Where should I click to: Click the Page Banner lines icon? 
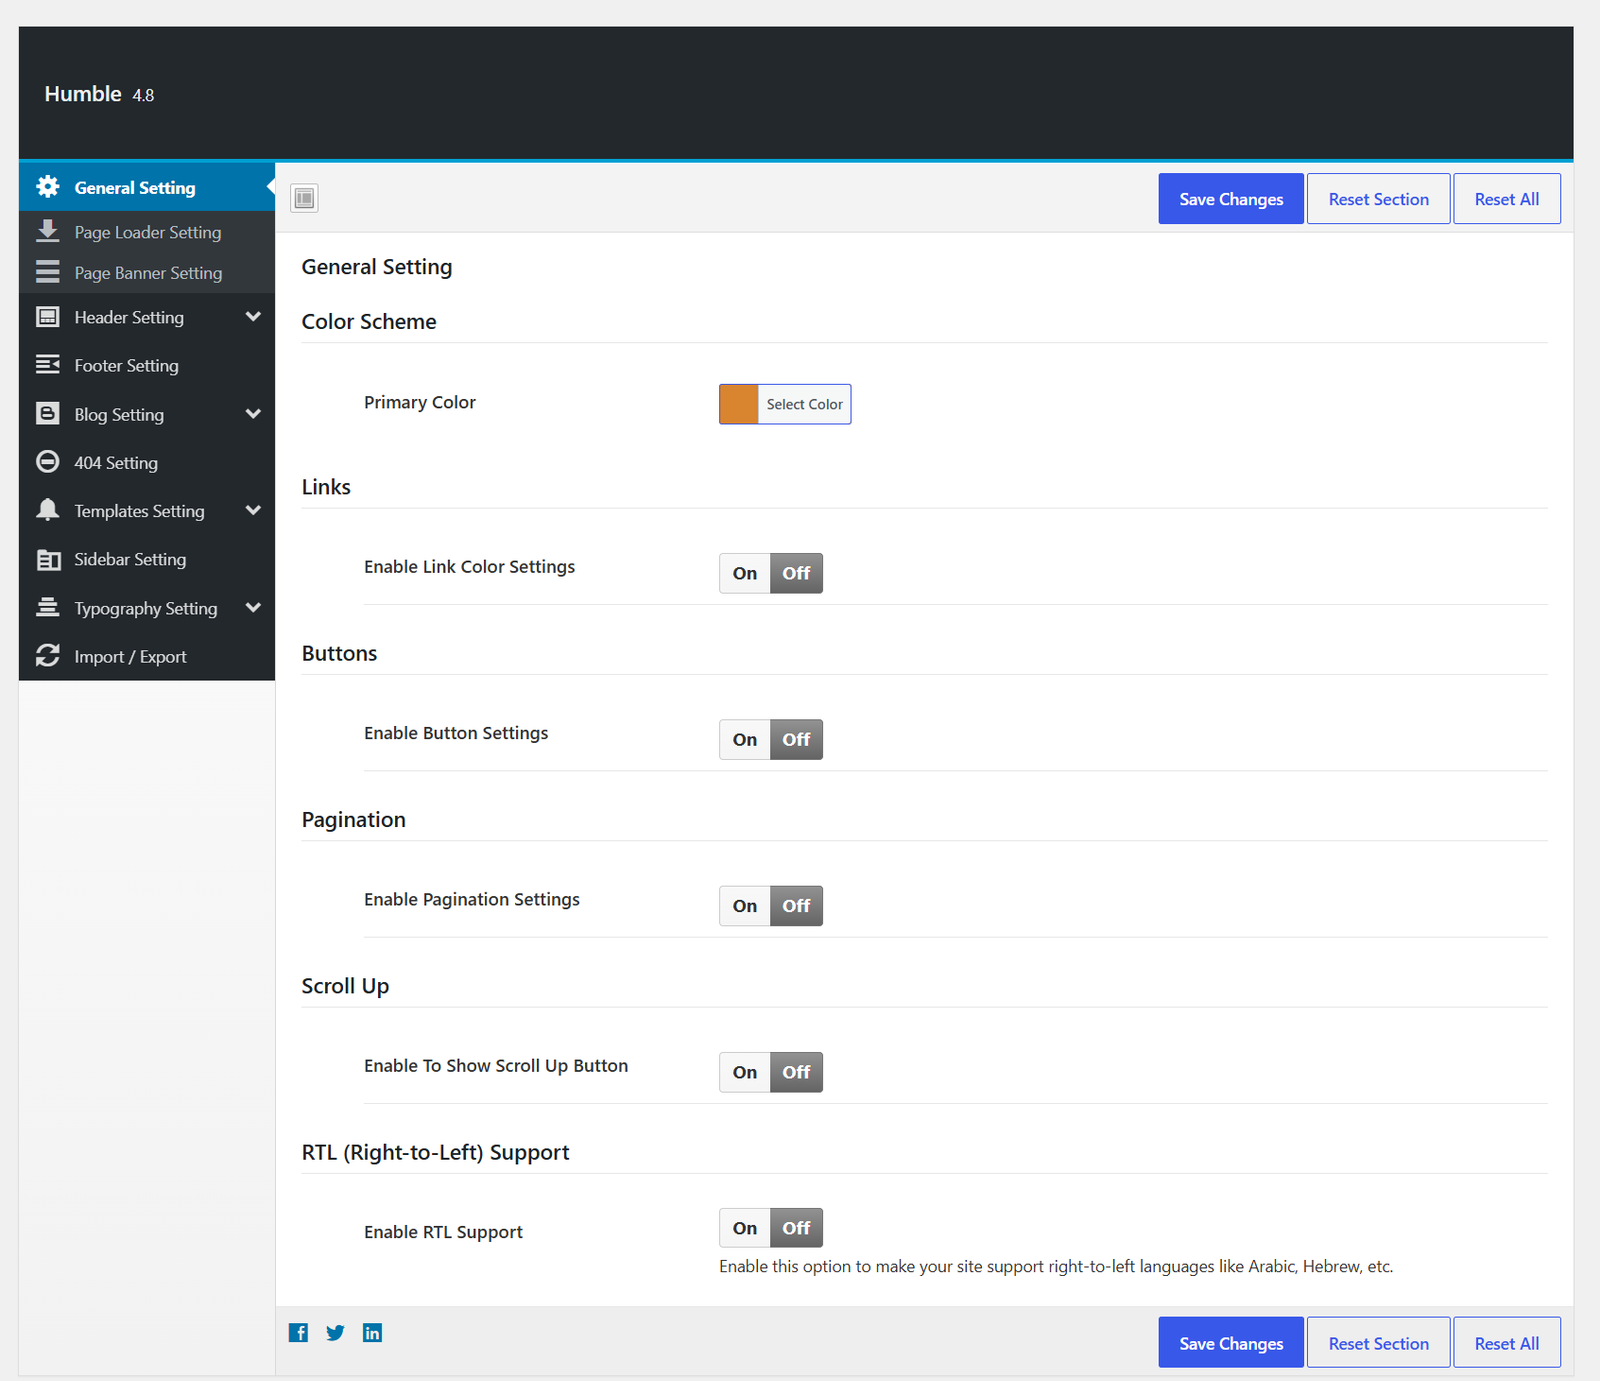(x=47, y=272)
